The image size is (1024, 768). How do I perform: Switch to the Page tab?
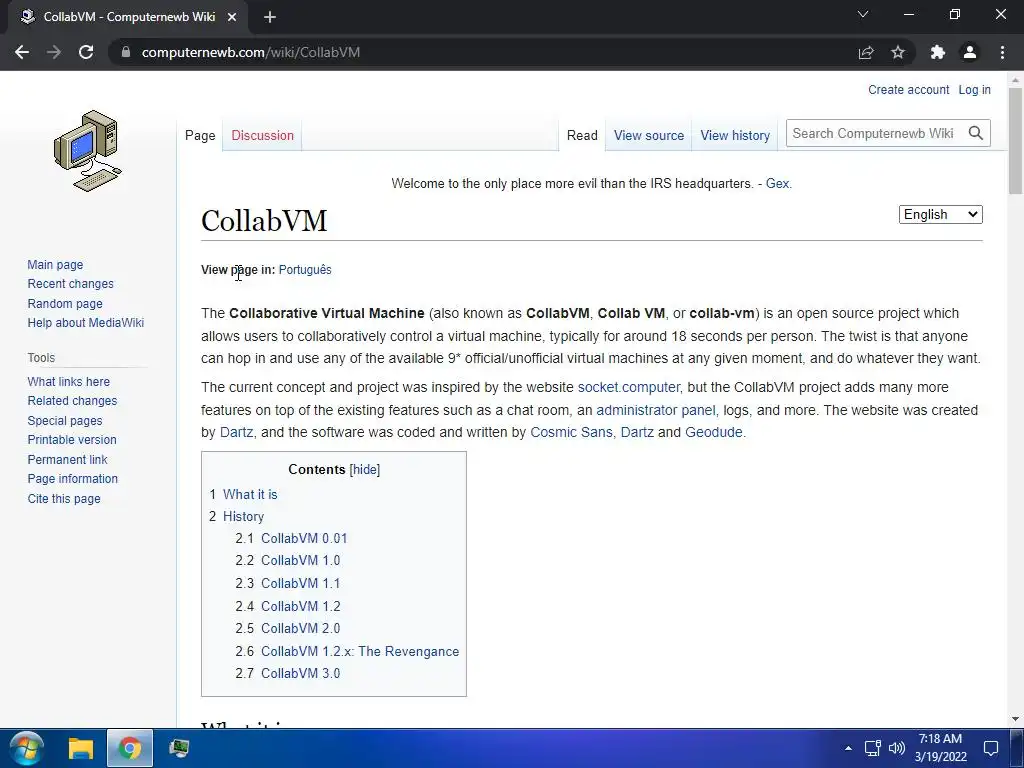pos(200,135)
